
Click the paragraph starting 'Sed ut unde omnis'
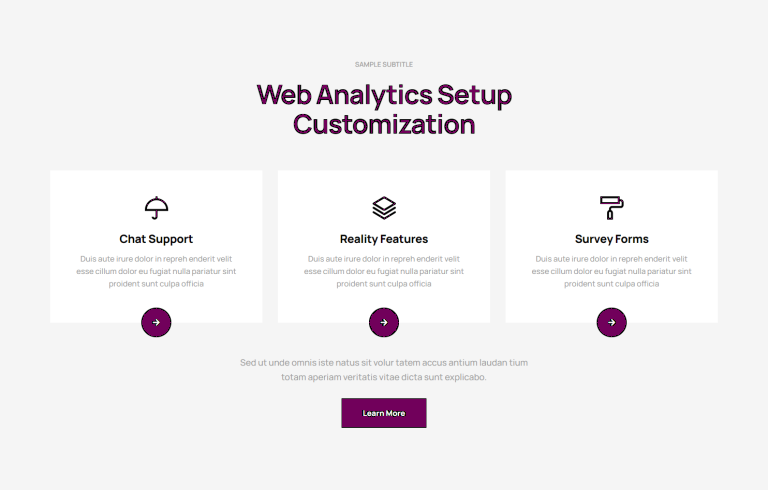(x=384, y=370)
